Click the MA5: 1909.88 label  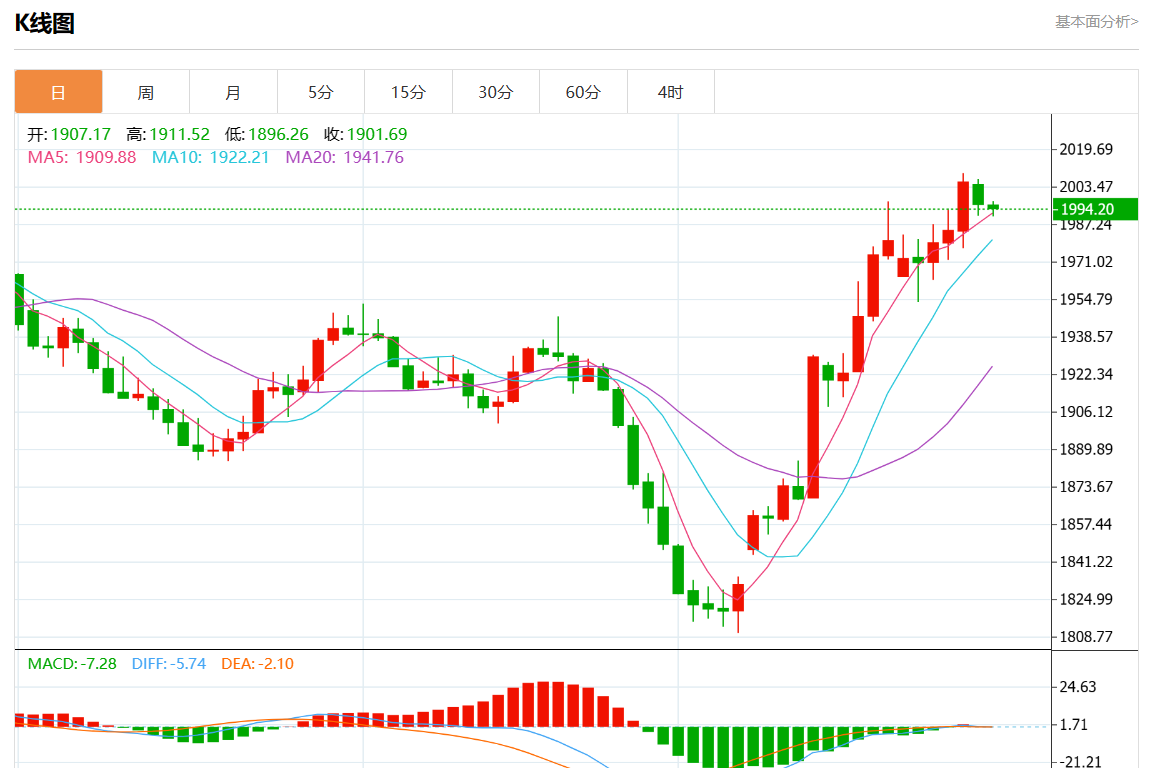click(82, 157)
